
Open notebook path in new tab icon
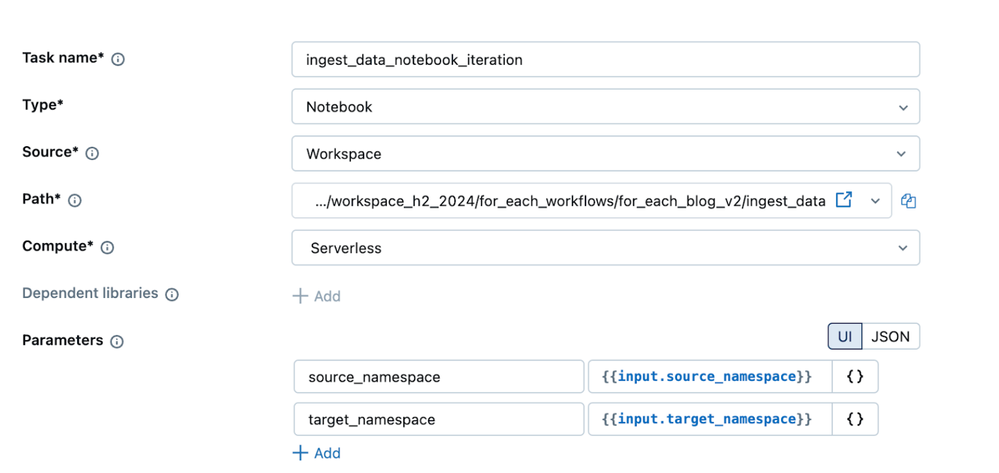[x=844, y=200]
